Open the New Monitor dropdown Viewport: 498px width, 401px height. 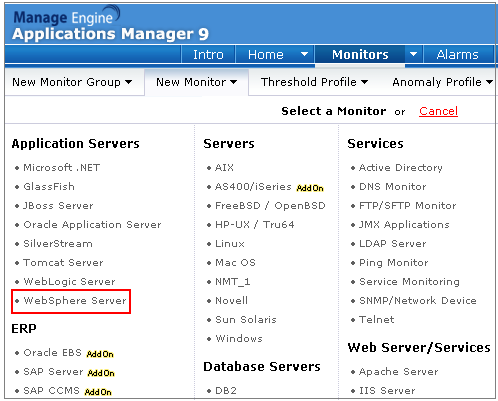(x=196, y=82)
